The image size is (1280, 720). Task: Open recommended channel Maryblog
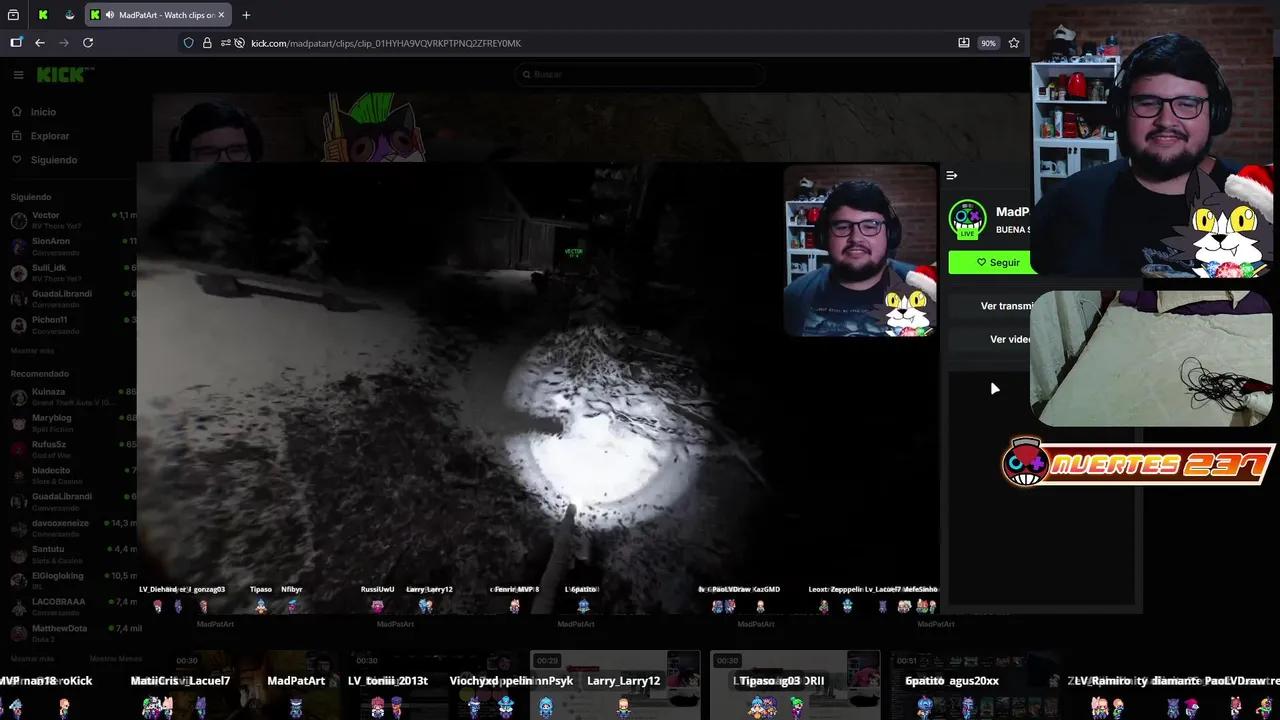click(x=73, y=422)
